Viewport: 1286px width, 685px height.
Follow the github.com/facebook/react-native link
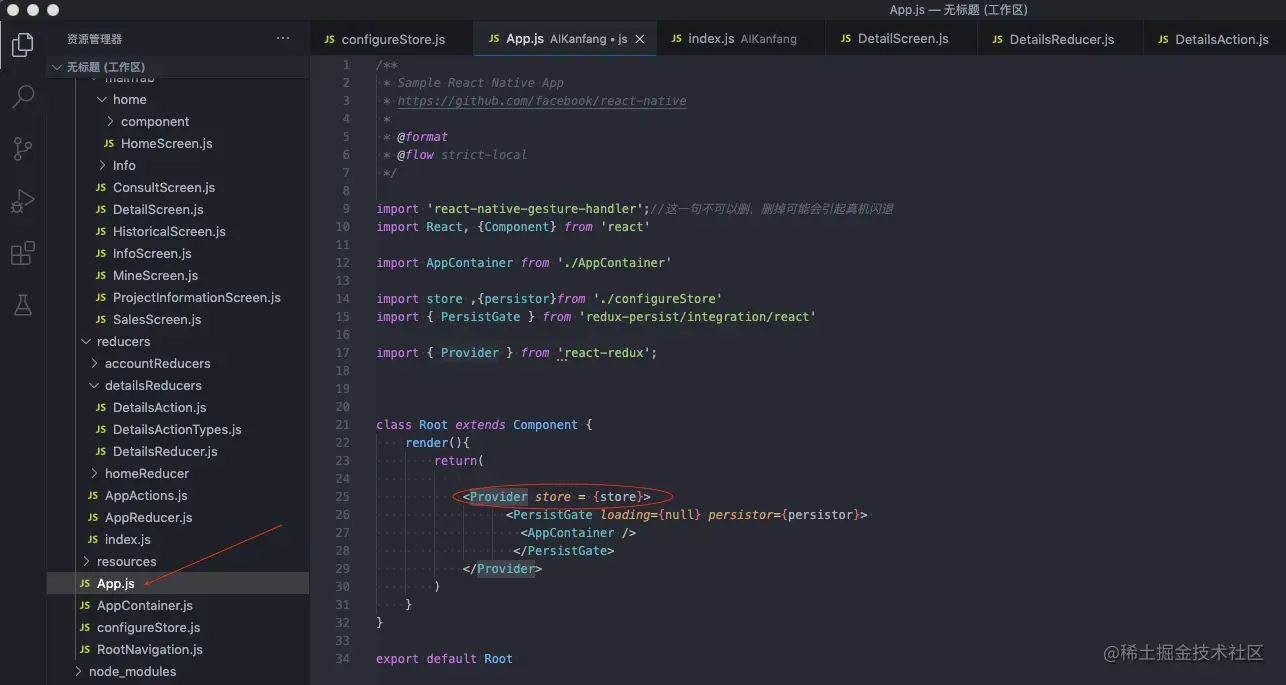pyautogui.click(x=541, y=101)
